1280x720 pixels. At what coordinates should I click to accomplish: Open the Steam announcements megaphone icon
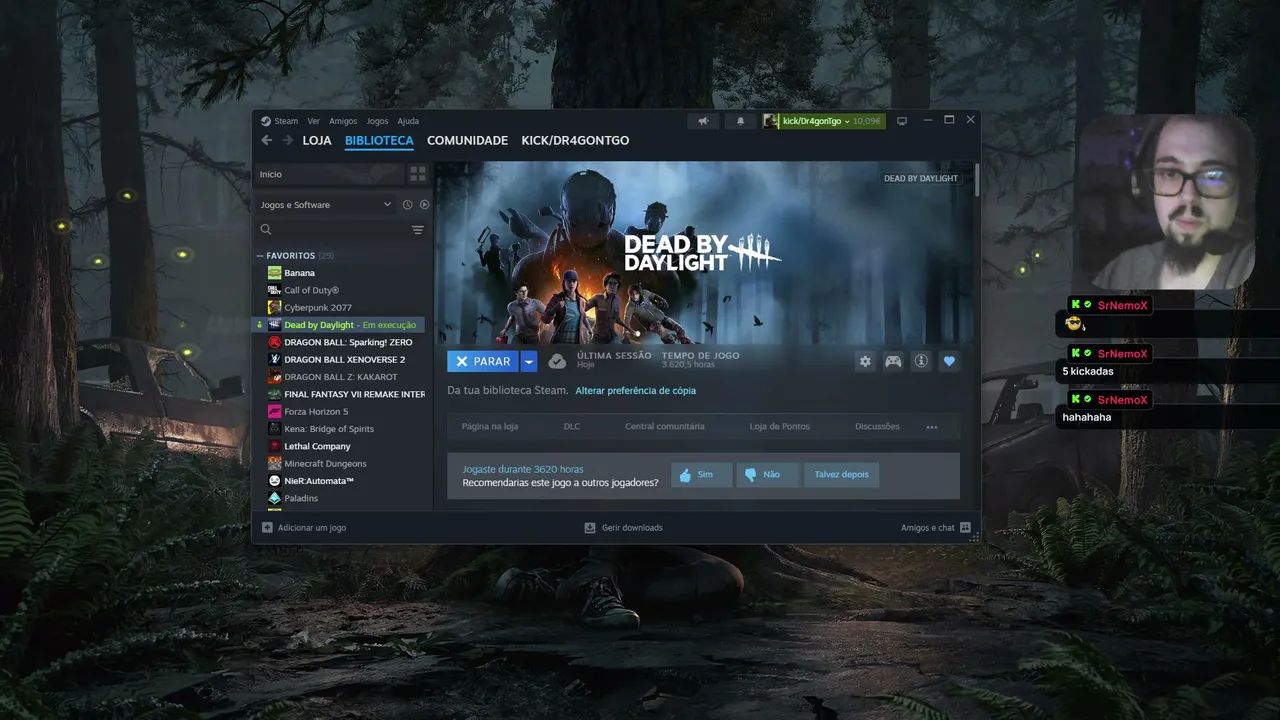tap(704, 121)
